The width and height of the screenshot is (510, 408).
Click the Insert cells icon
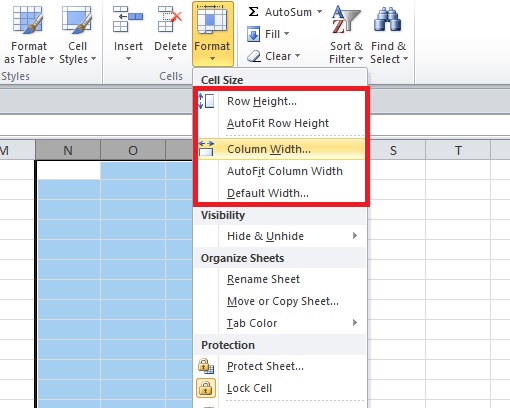(x=128, y=19)
